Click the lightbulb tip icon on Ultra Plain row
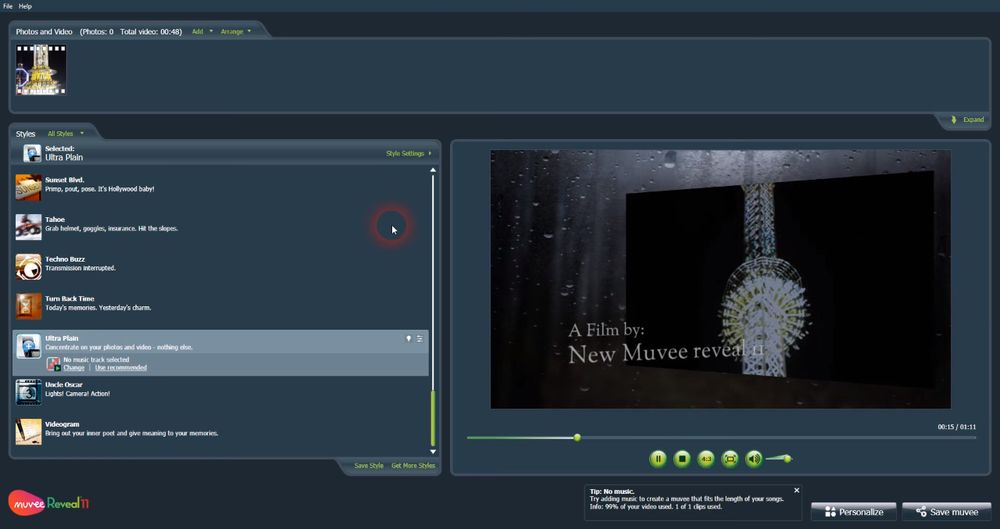Viewport: 1000px width, 529px height. [409, 339]
